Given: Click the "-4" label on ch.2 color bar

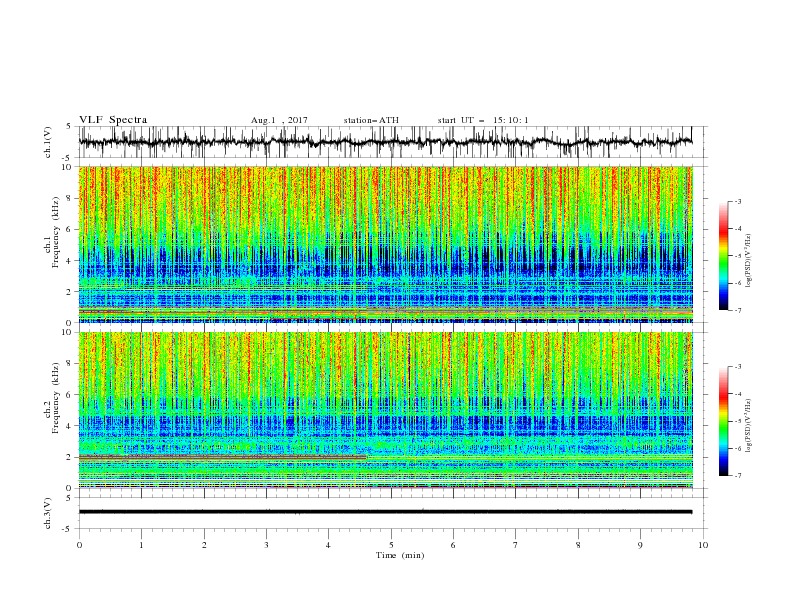Looking at the screenshot, I should point(738,394).
